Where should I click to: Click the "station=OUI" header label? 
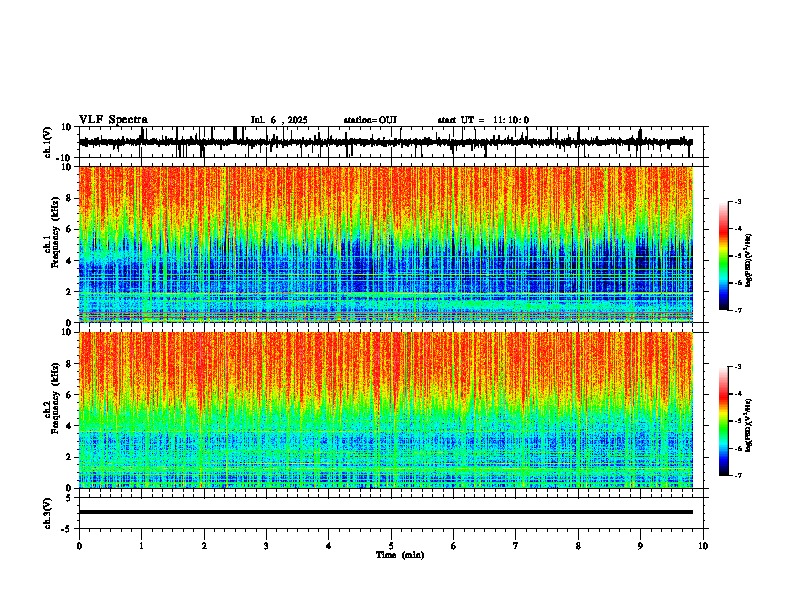[x=370, y=120]
